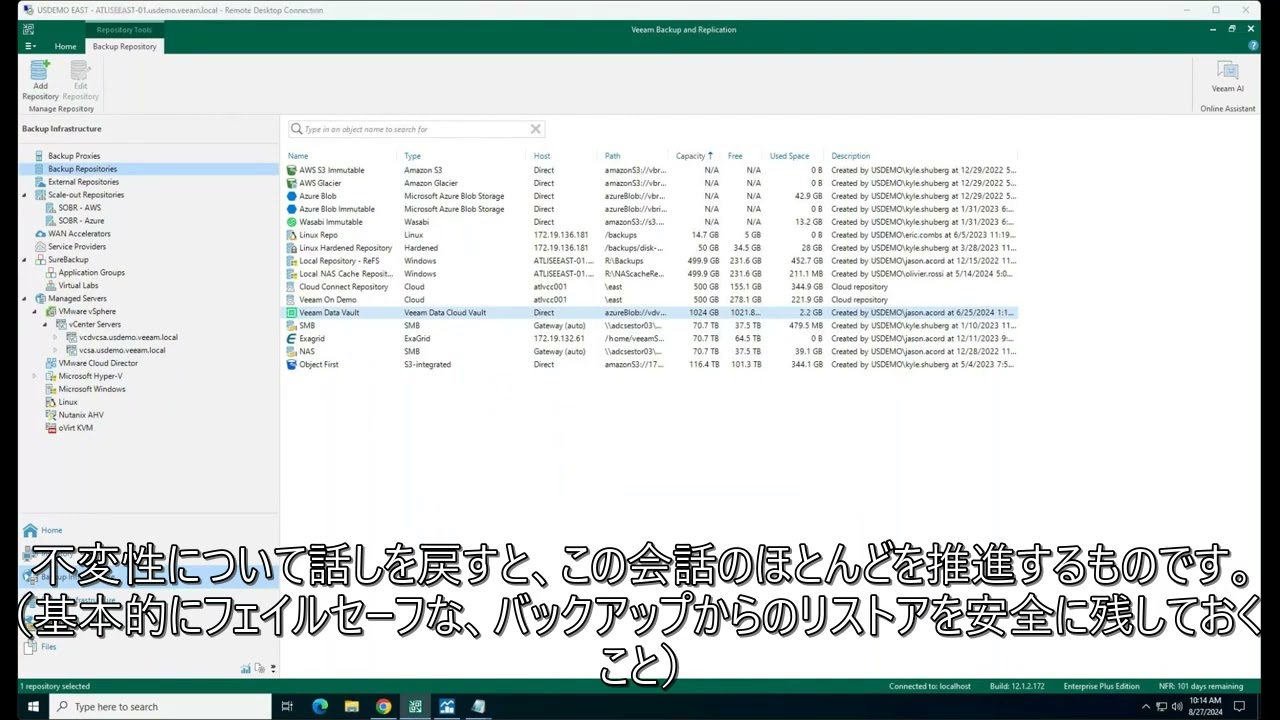Open the main hamburger menu
The height and width of the screenshot is (720, 1280).
coord(30,46)
